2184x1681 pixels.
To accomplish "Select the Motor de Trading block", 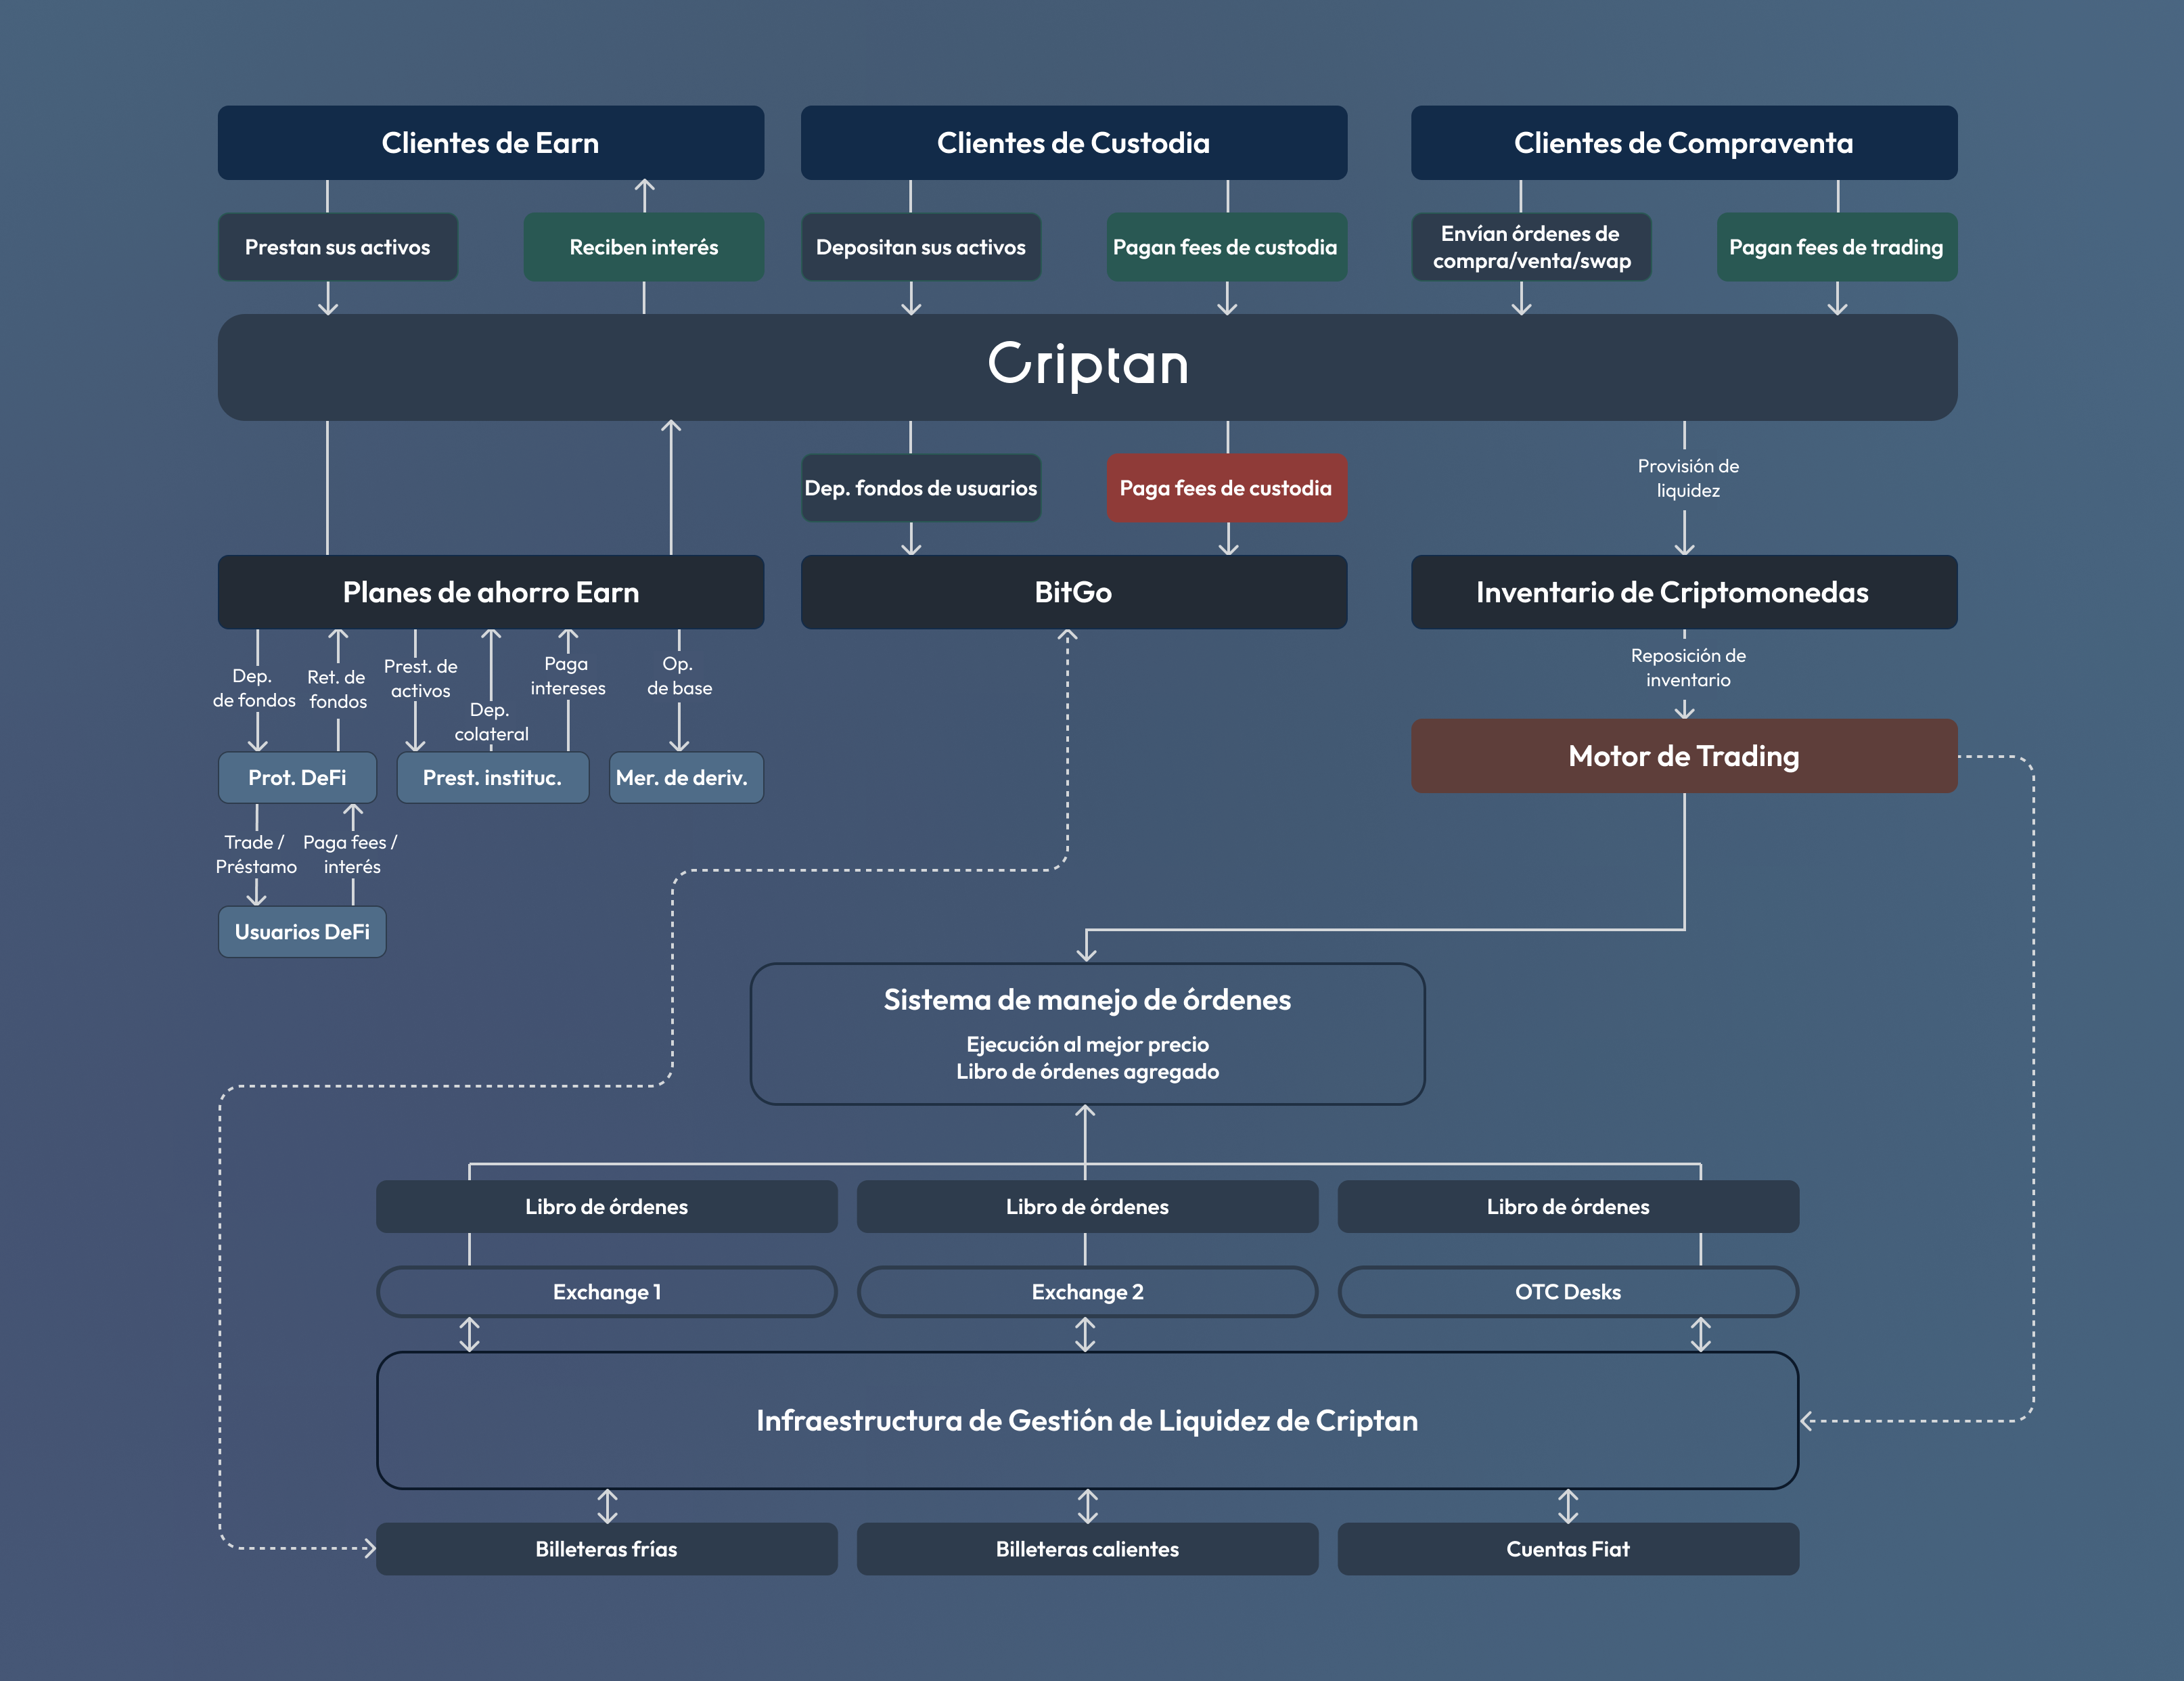I will coord(1683,756).
